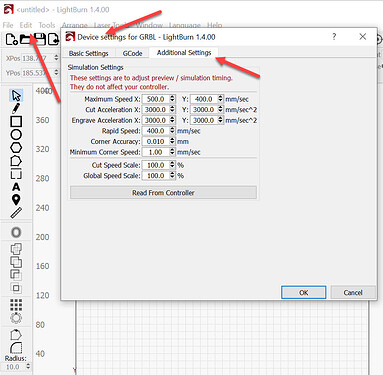Select the Rectangle tool
383x375 pixels.
[x=16, y=121]
